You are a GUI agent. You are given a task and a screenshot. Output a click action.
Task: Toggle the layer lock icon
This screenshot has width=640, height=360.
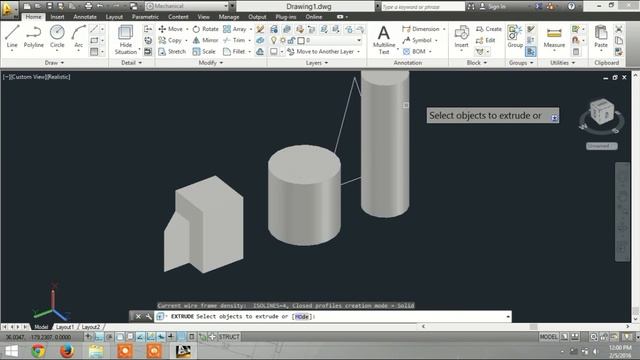click(x=291, y=40)
